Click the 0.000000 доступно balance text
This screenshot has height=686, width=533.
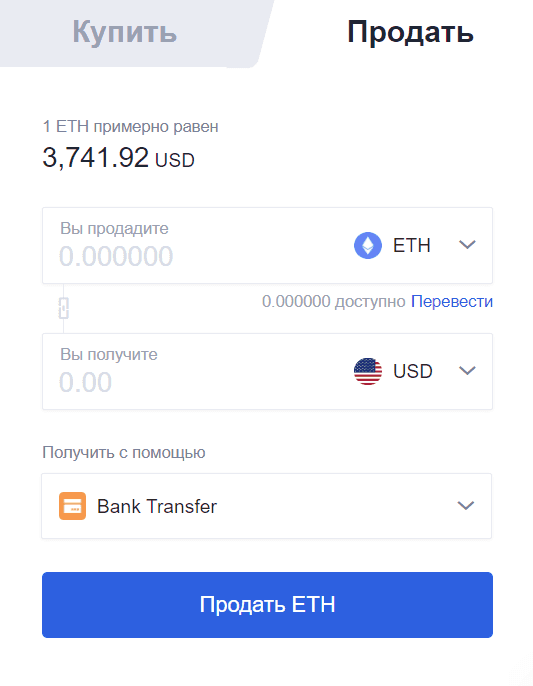point(334,301)
